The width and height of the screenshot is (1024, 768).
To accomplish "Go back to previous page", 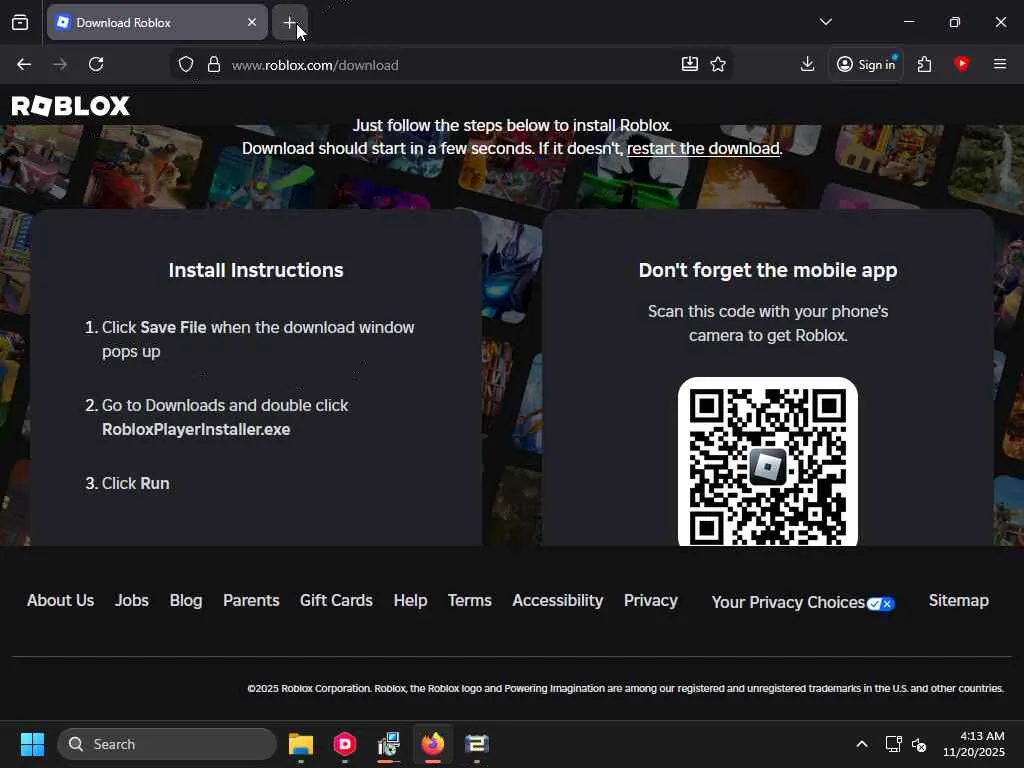I will tap(24, 64).
